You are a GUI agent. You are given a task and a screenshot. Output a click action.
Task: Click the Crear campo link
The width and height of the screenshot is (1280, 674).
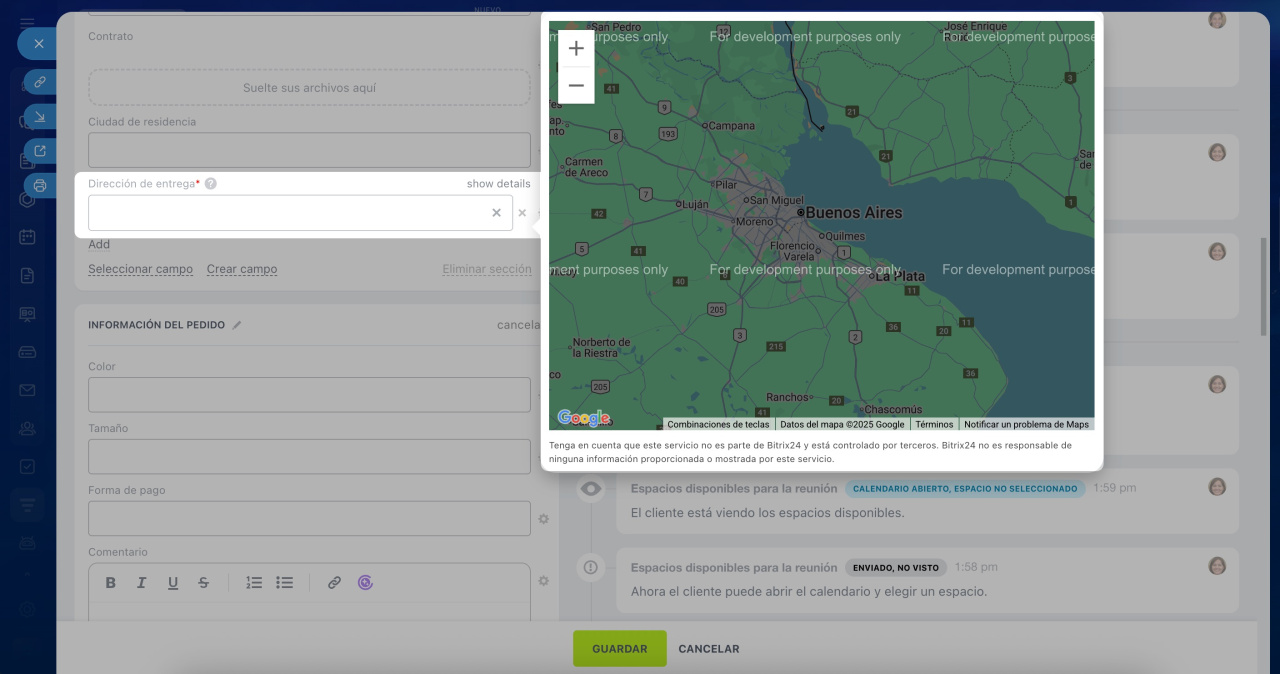pos(242,269)
